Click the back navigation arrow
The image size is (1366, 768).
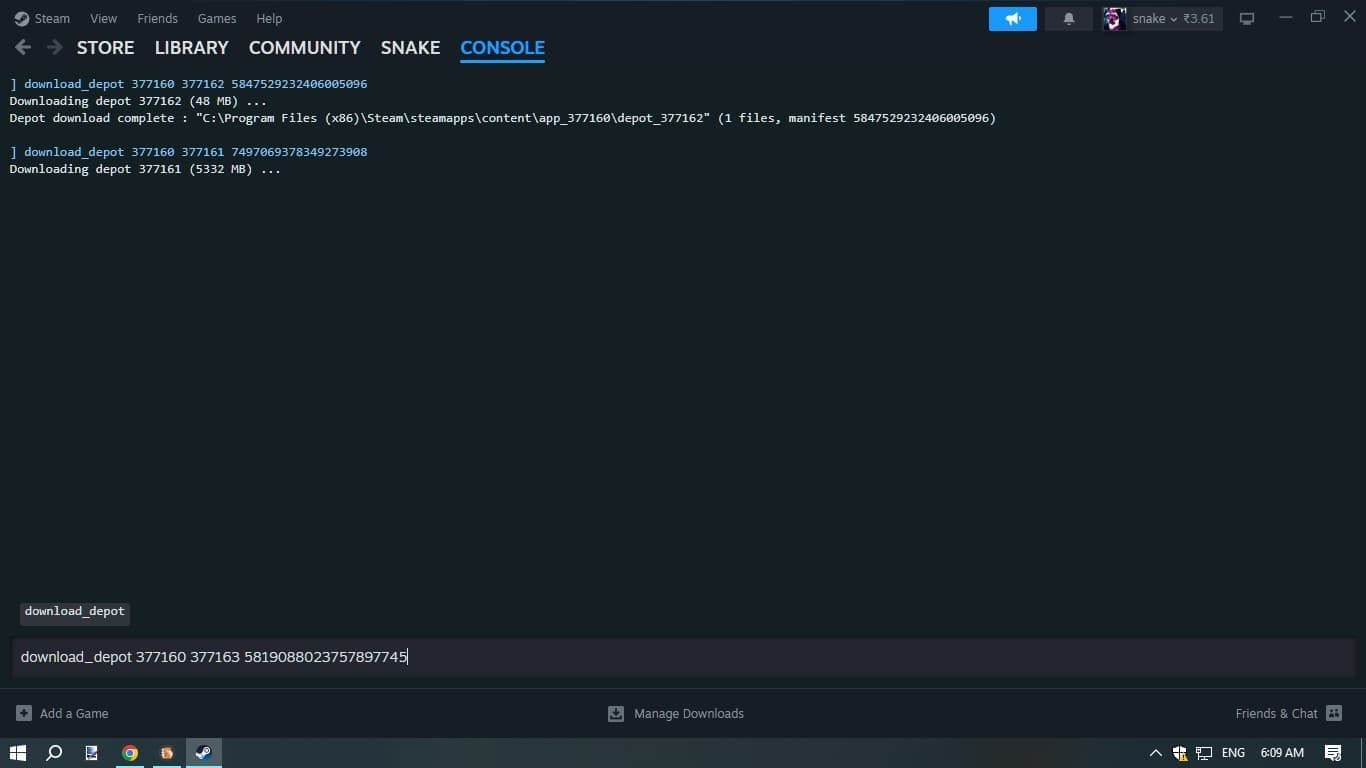[x=23, y=47]
